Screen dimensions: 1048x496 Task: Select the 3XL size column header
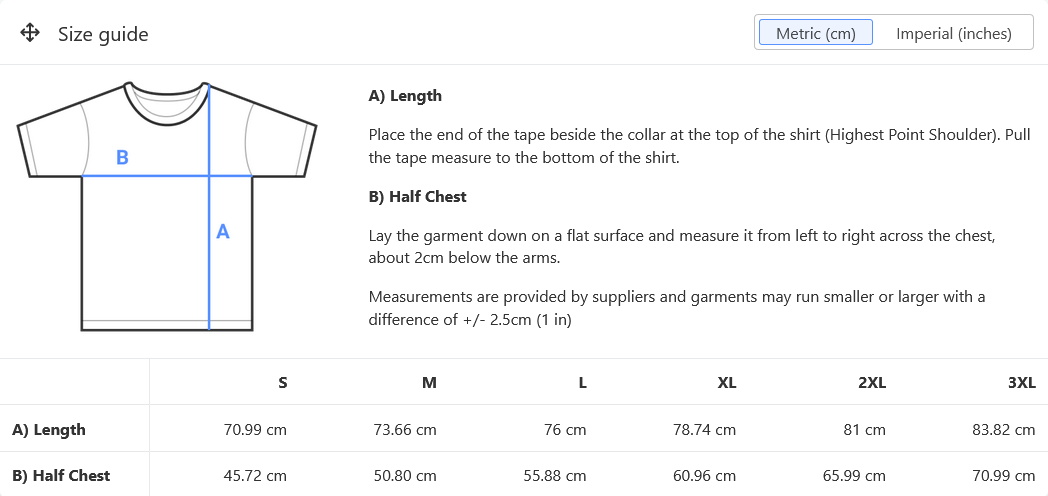(1021, 382)
